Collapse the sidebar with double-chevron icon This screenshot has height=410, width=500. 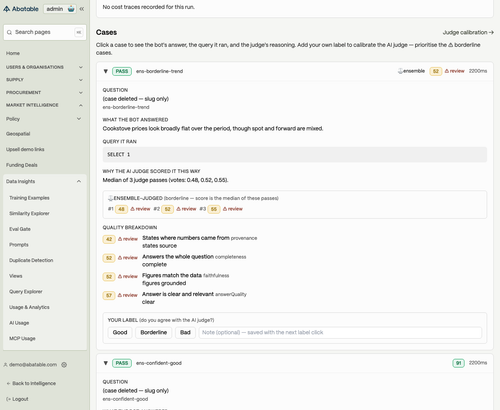tap(82, 9)
